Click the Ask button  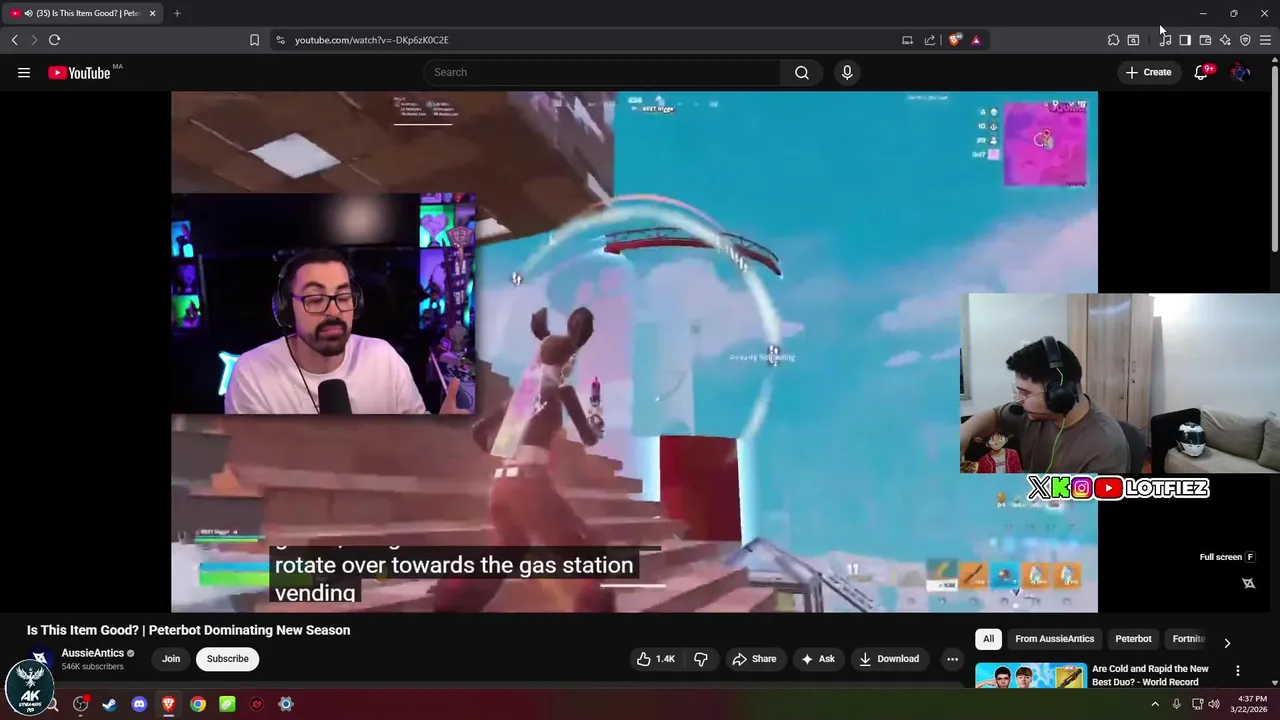point(818,659)
